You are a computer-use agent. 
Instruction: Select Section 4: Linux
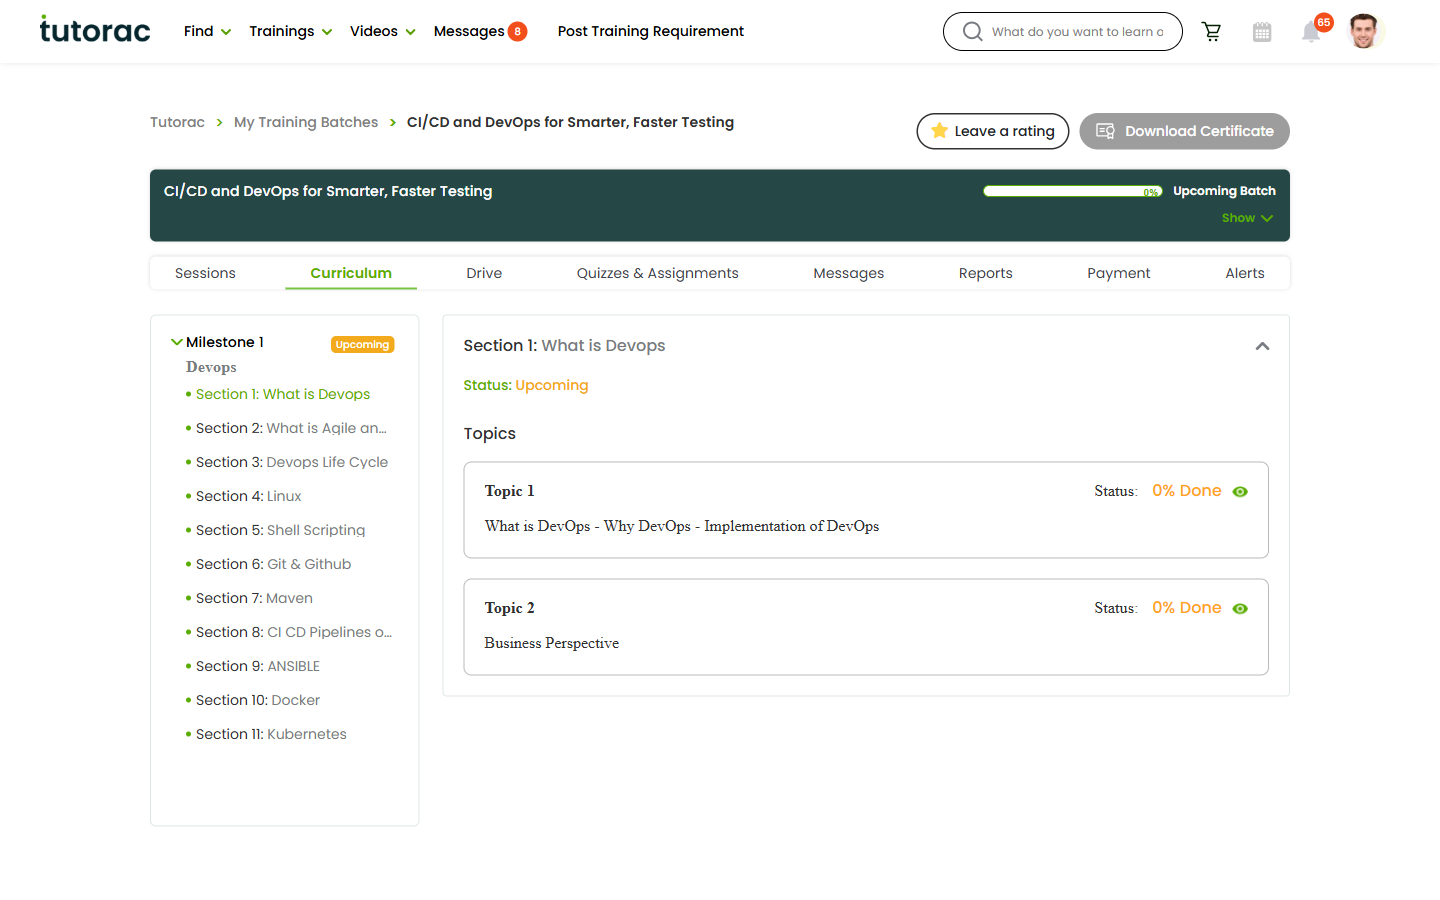(x=248, y=496)
